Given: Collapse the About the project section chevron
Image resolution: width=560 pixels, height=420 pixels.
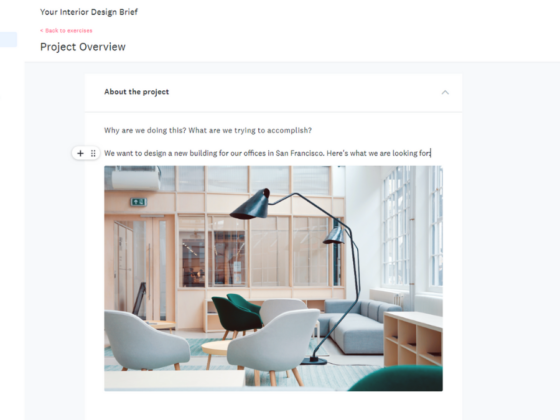Looking at the screenshot, I should click(x=445, y=92).
